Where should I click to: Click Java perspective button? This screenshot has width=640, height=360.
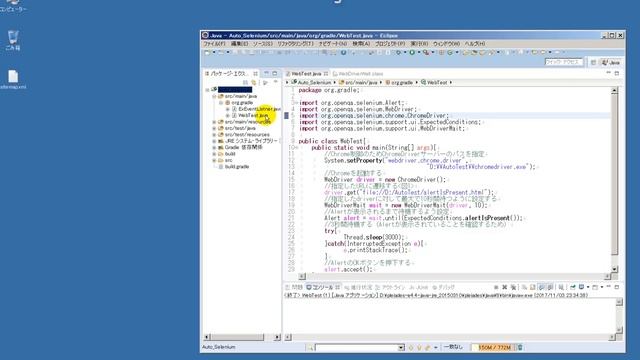[x=611, y=62]
